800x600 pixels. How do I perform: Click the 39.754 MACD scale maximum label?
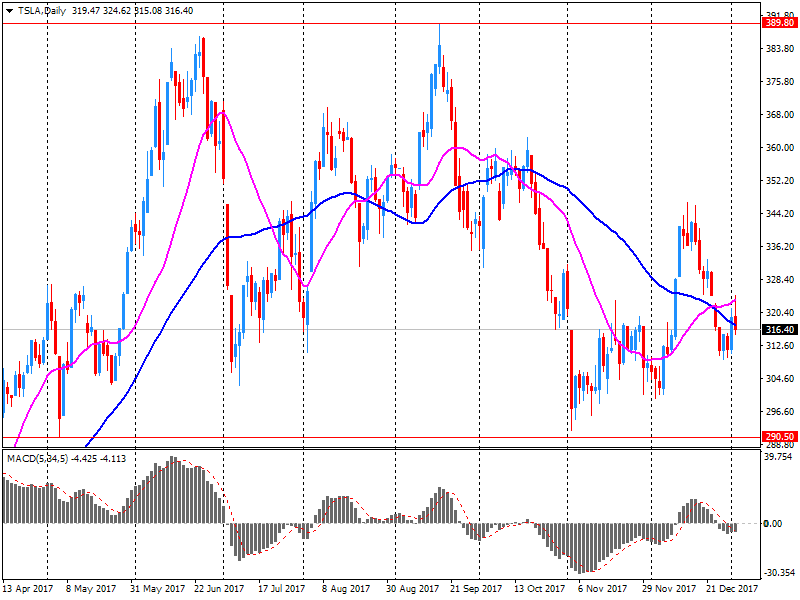pos(779,457)
